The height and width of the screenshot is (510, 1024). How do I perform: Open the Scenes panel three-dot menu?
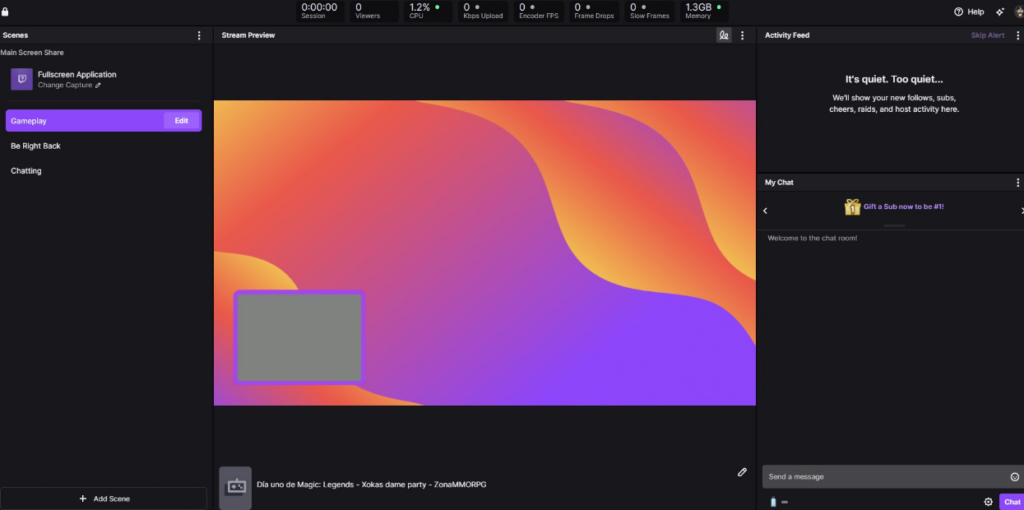199,35
